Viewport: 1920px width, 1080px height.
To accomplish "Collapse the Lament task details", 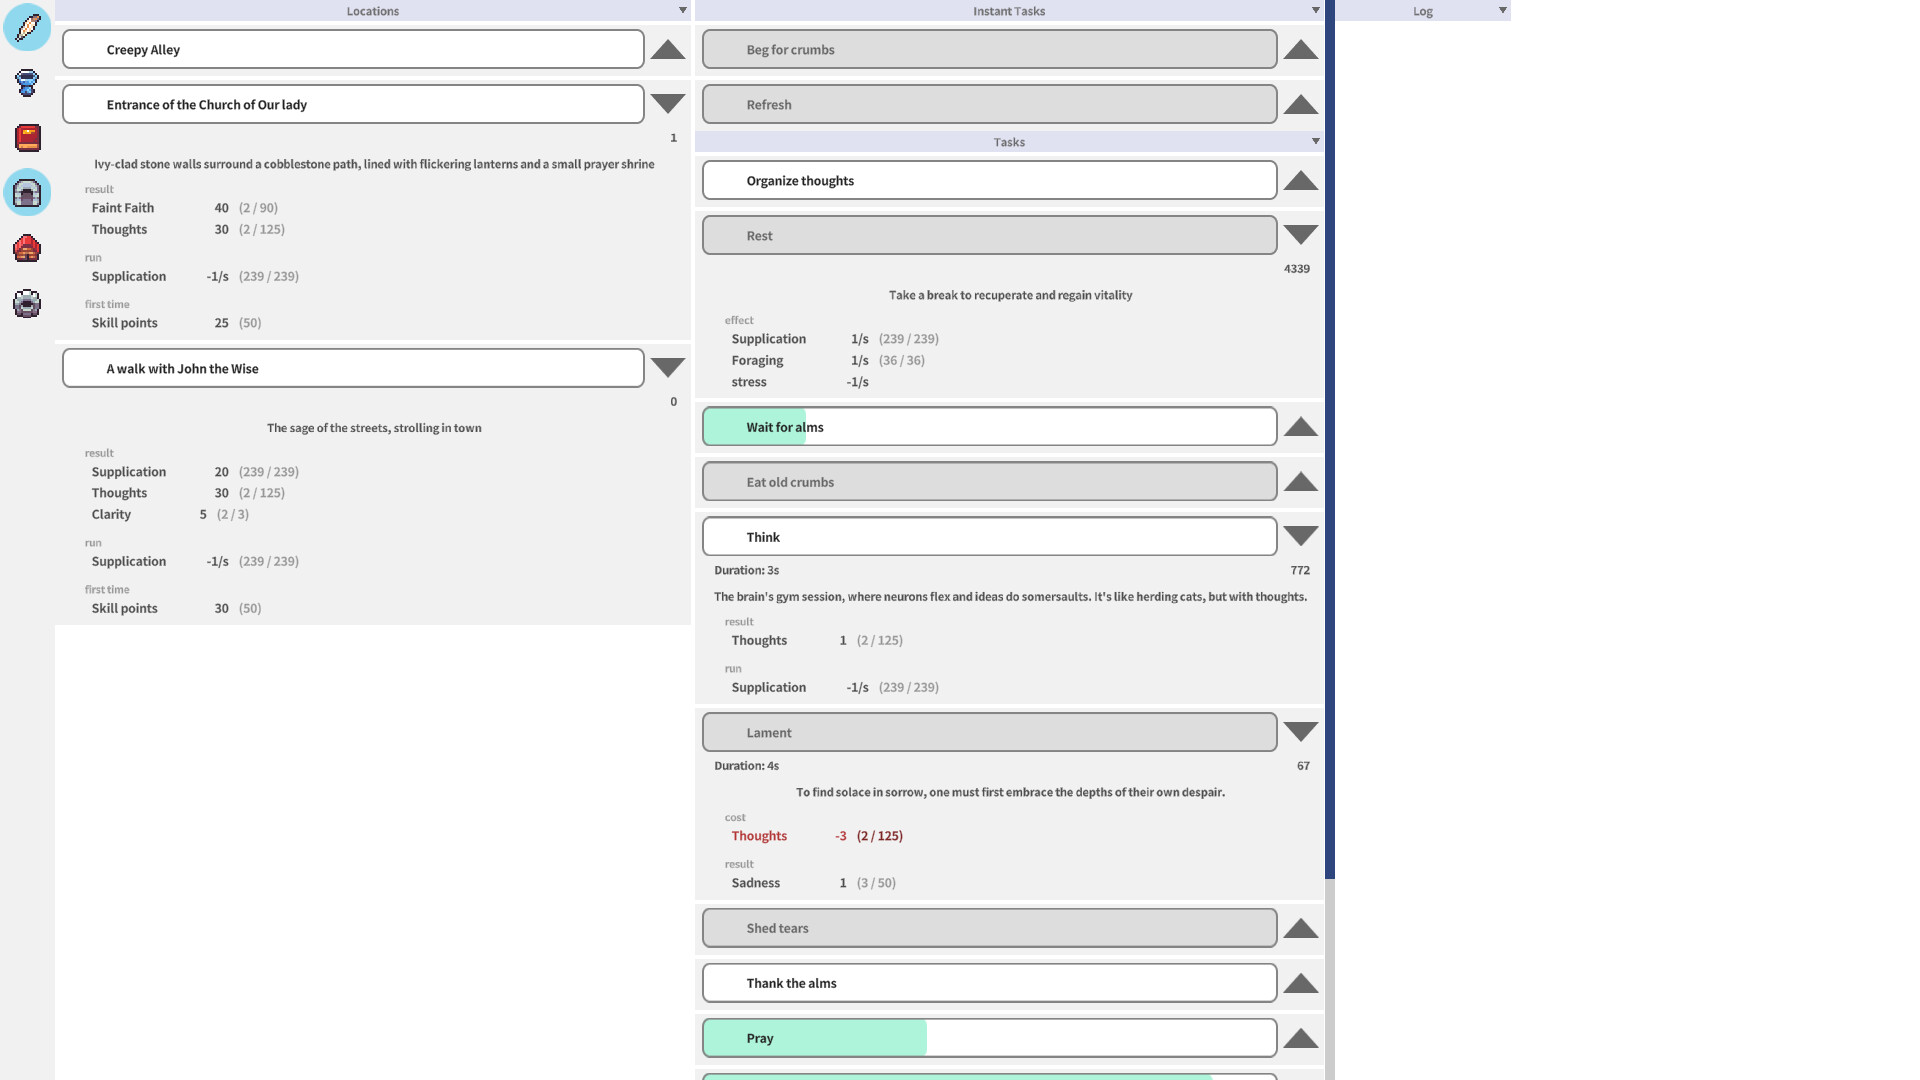I will pos(1300,731).
